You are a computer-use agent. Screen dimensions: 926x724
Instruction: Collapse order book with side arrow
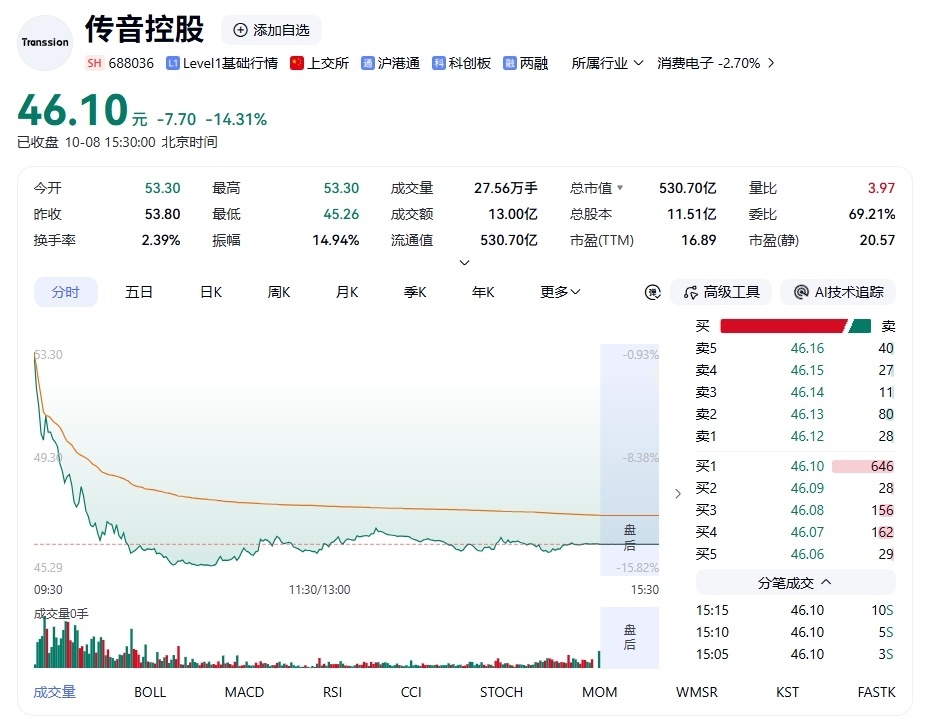point(678,494)
